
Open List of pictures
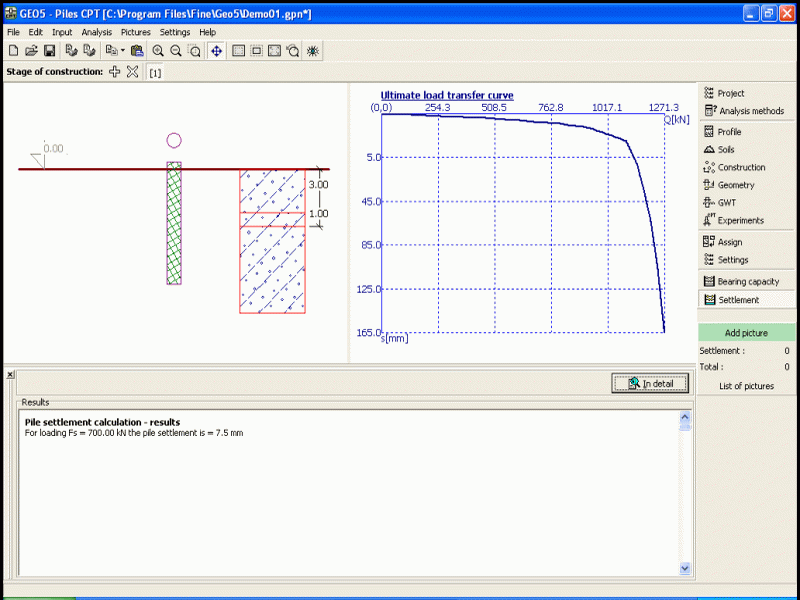coord(746,386)
